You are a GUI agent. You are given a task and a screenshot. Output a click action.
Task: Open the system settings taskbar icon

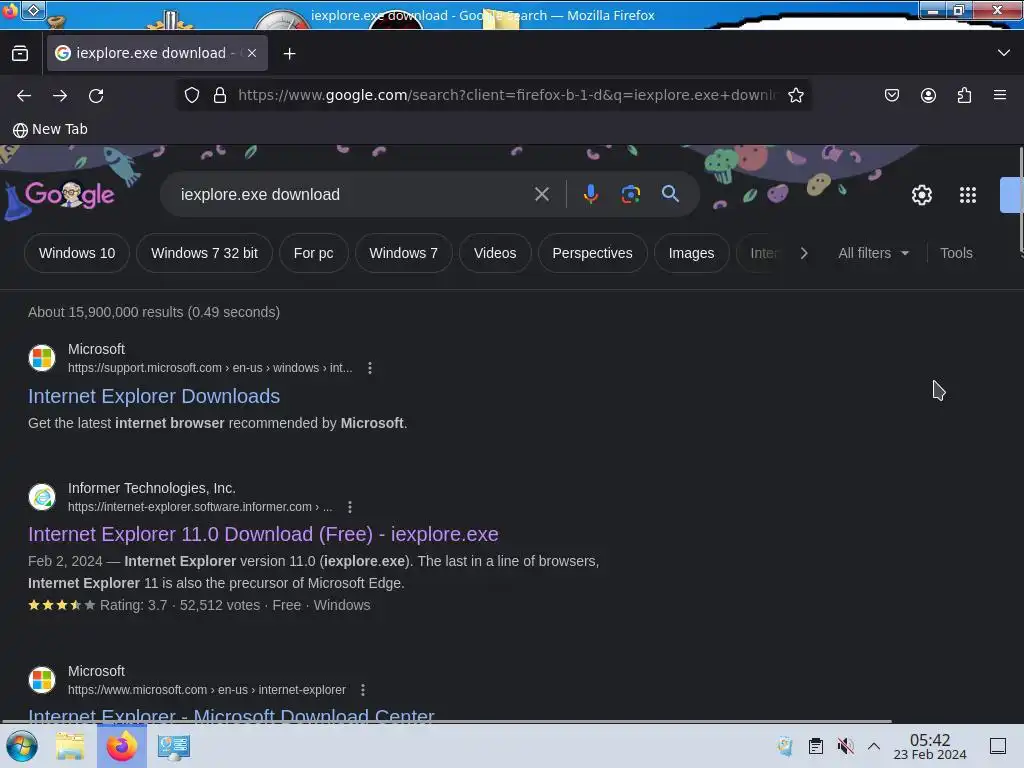pyautogui.click(x=174, y=746)
